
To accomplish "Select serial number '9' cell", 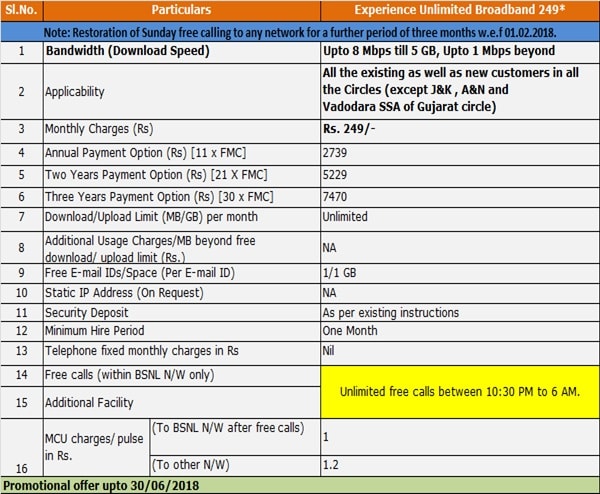I will (x=21, y=273).
